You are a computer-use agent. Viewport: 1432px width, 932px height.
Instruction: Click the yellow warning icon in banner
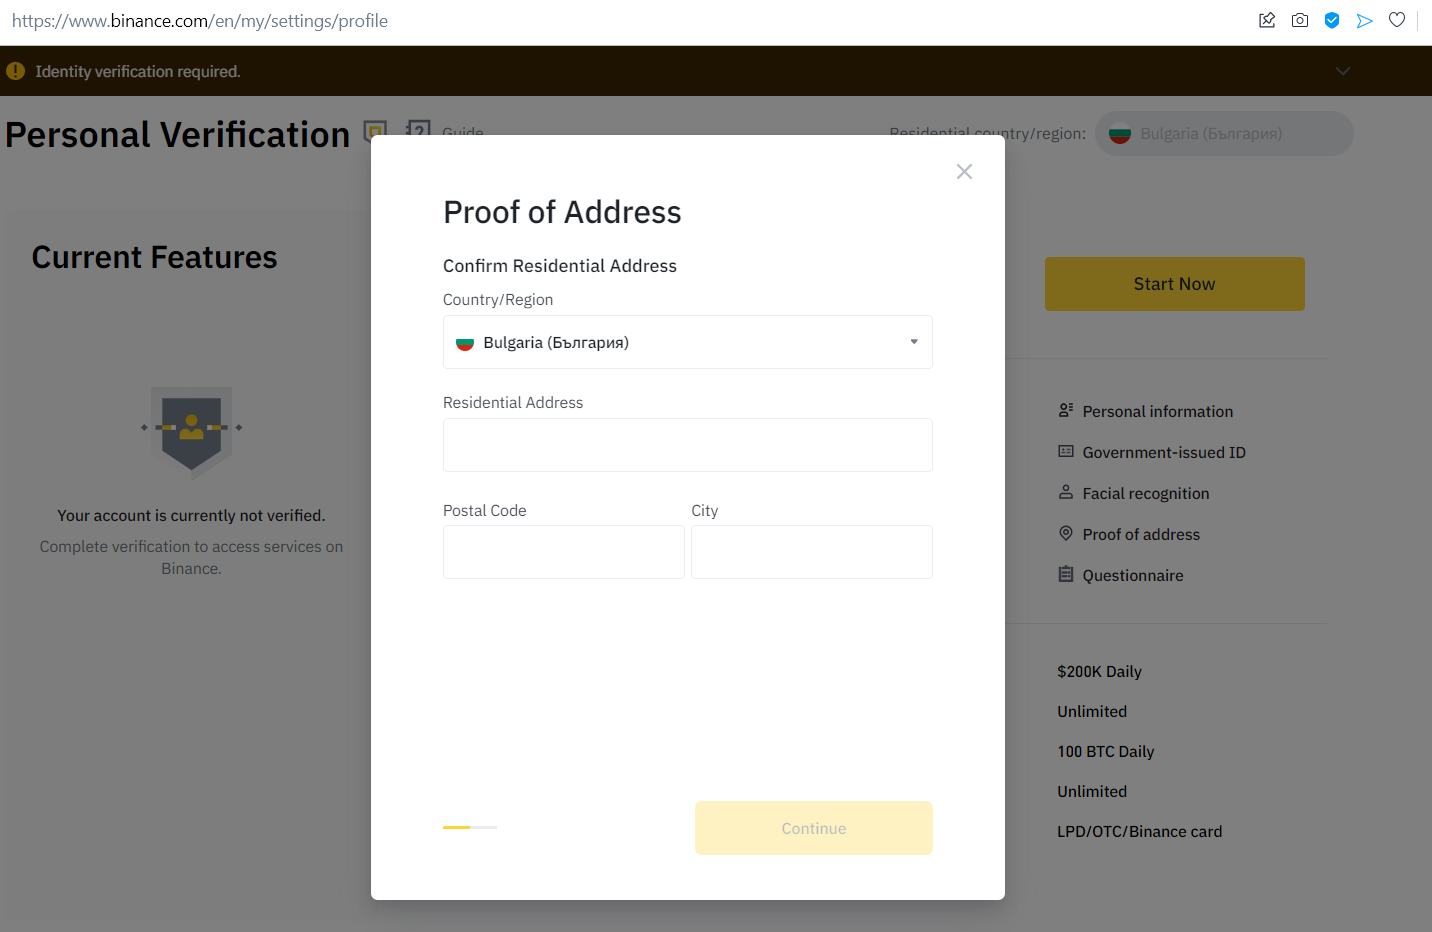click(x=15, y=71)
